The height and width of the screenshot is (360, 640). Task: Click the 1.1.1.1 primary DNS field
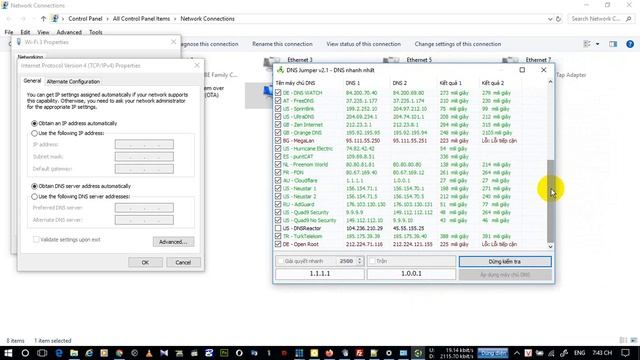pos(320,274)
